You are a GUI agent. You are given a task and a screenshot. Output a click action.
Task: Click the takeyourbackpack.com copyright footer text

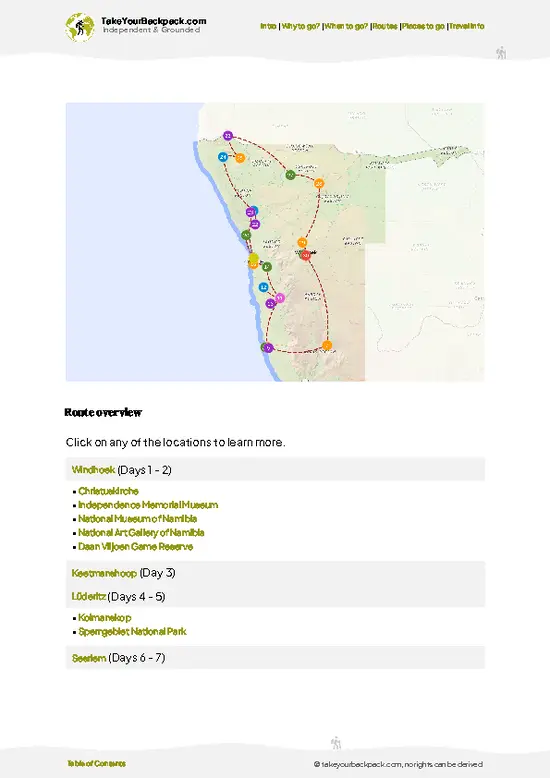coord(398,764)
